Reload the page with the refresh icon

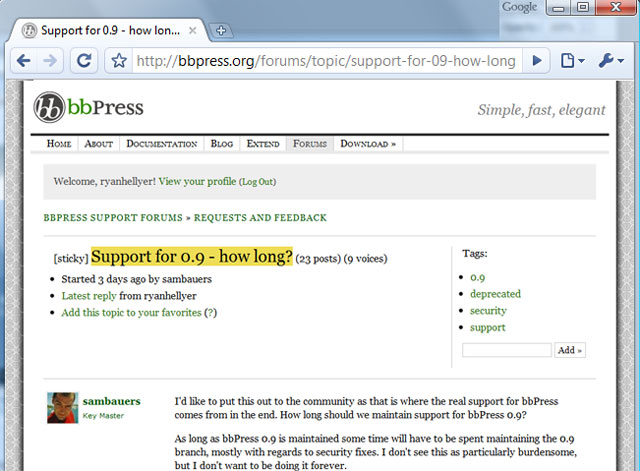point(85,61)
